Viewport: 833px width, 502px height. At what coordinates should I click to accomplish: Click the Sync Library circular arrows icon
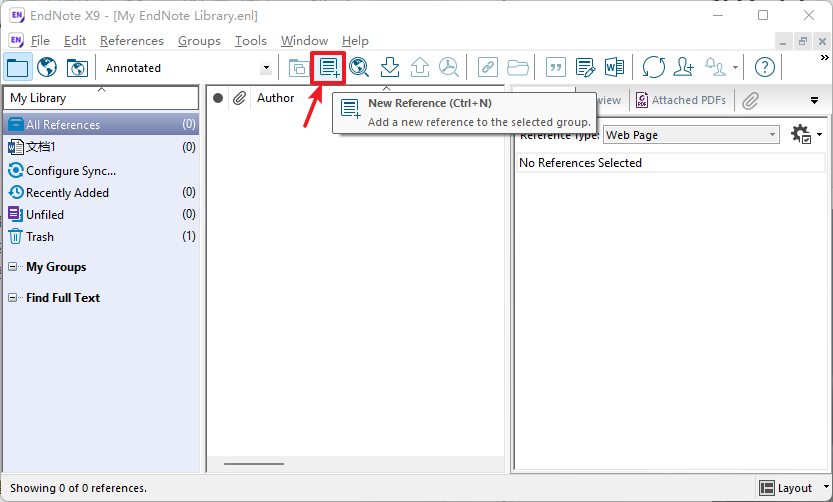coord(653,67)
